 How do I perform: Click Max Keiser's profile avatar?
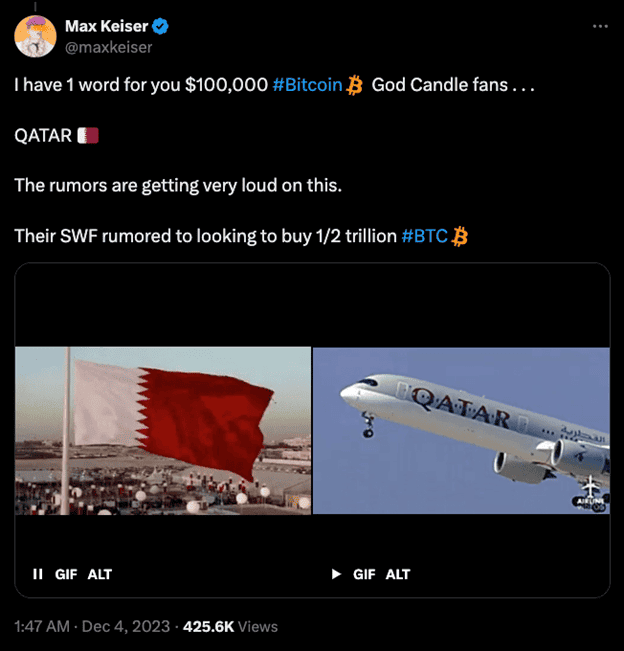35,36
